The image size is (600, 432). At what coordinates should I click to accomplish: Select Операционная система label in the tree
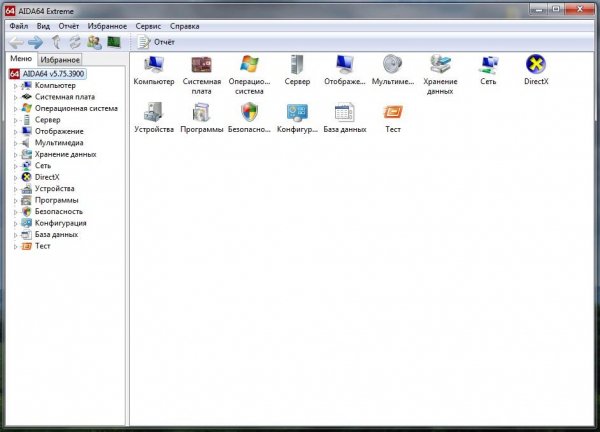(77, 108)
